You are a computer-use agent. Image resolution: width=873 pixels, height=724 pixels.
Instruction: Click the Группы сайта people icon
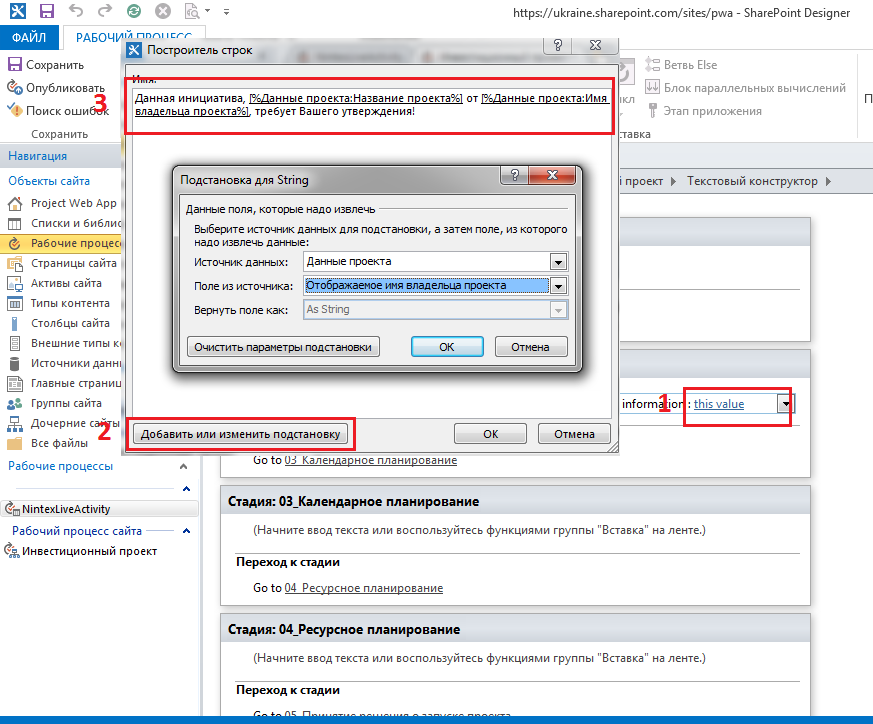click(x=15, y=404)
